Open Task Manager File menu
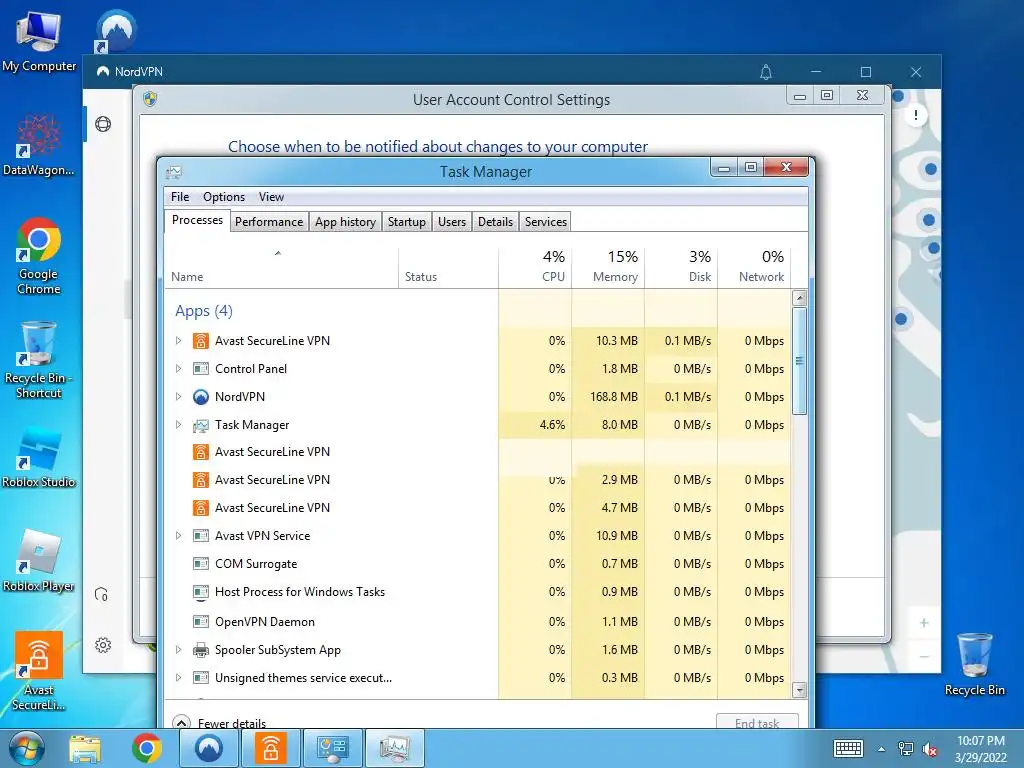This screenshot has width=1024, height=768. (x=180, y=197)
